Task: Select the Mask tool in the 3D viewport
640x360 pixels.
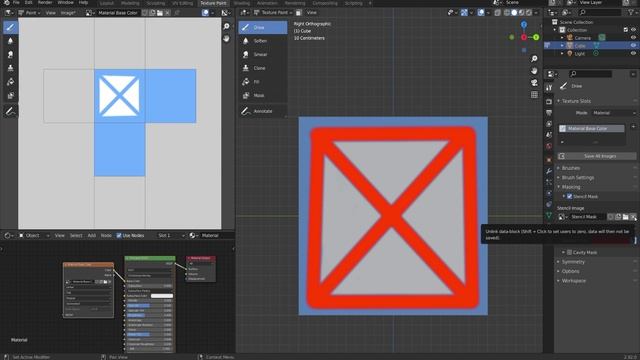Action: [x=262, y=96]
